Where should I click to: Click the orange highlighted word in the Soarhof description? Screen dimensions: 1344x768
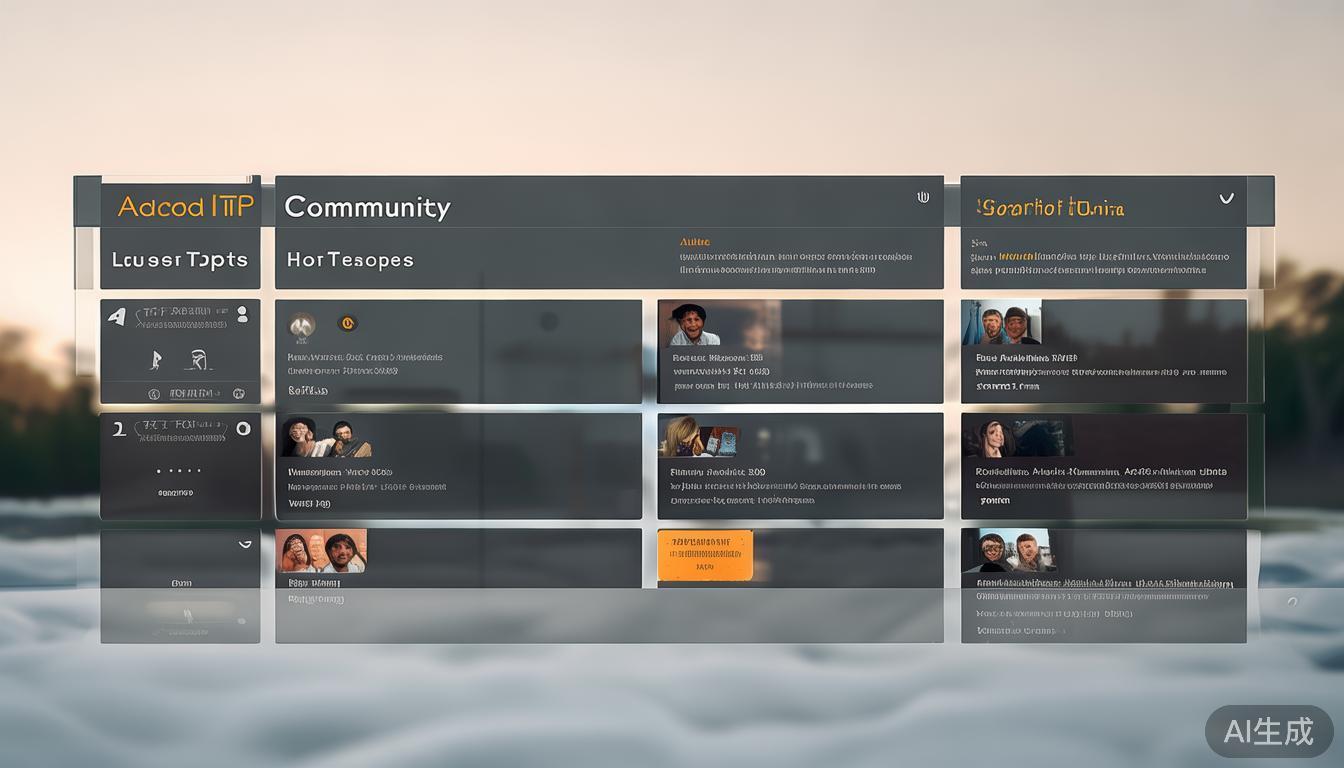(1016, 257)
